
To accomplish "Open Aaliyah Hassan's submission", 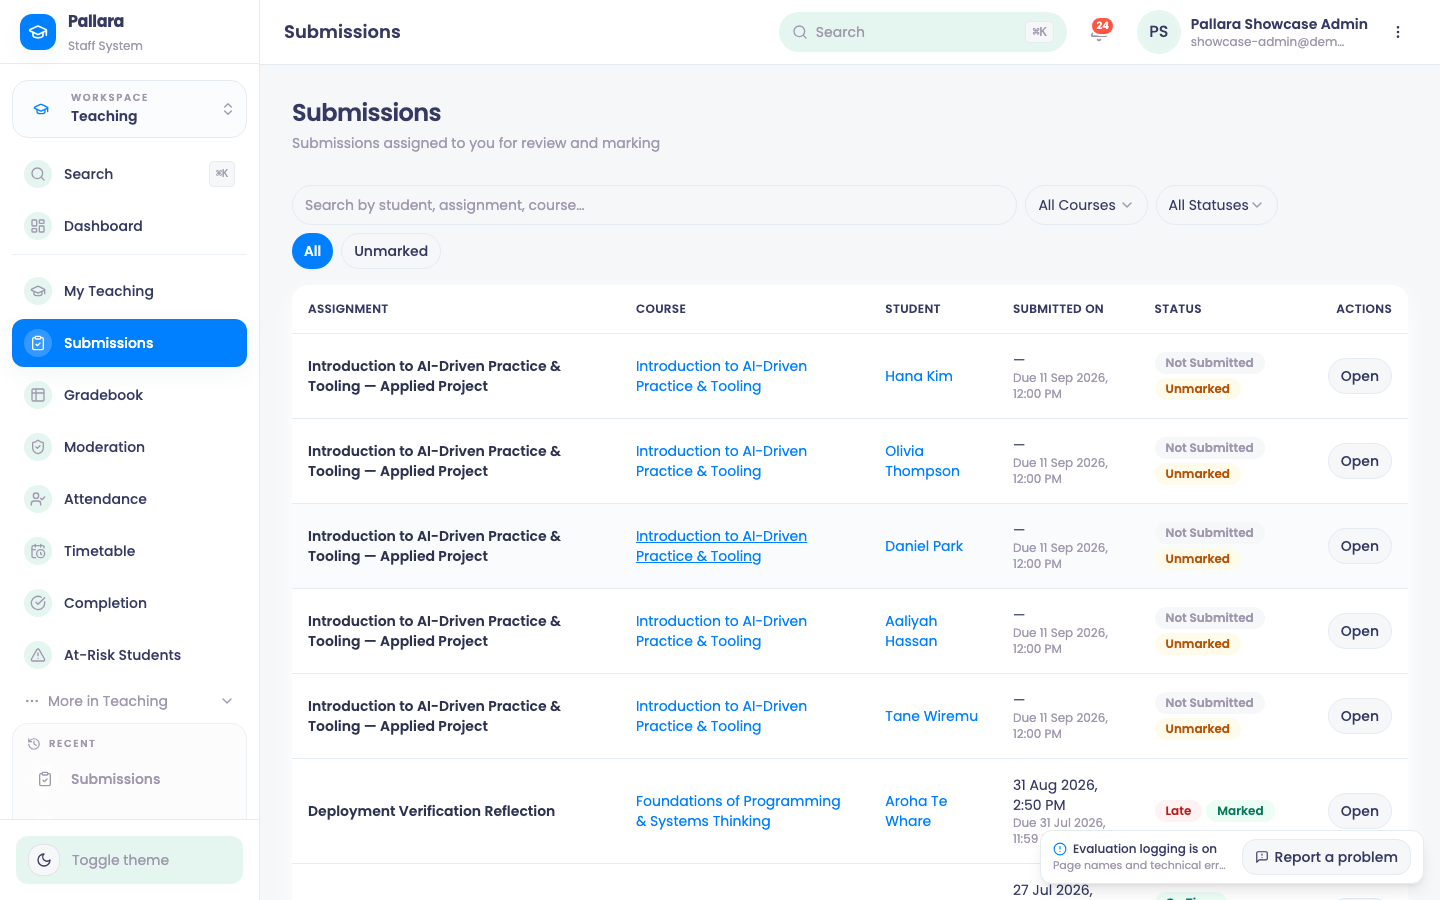I will (1359, 631).
